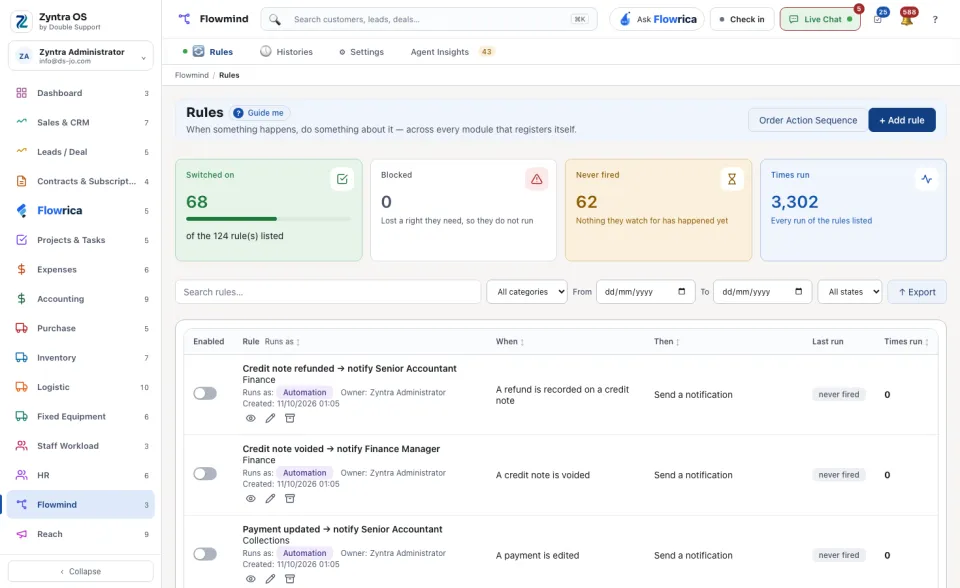Click the global search customers field

click(x=429, y=20)
